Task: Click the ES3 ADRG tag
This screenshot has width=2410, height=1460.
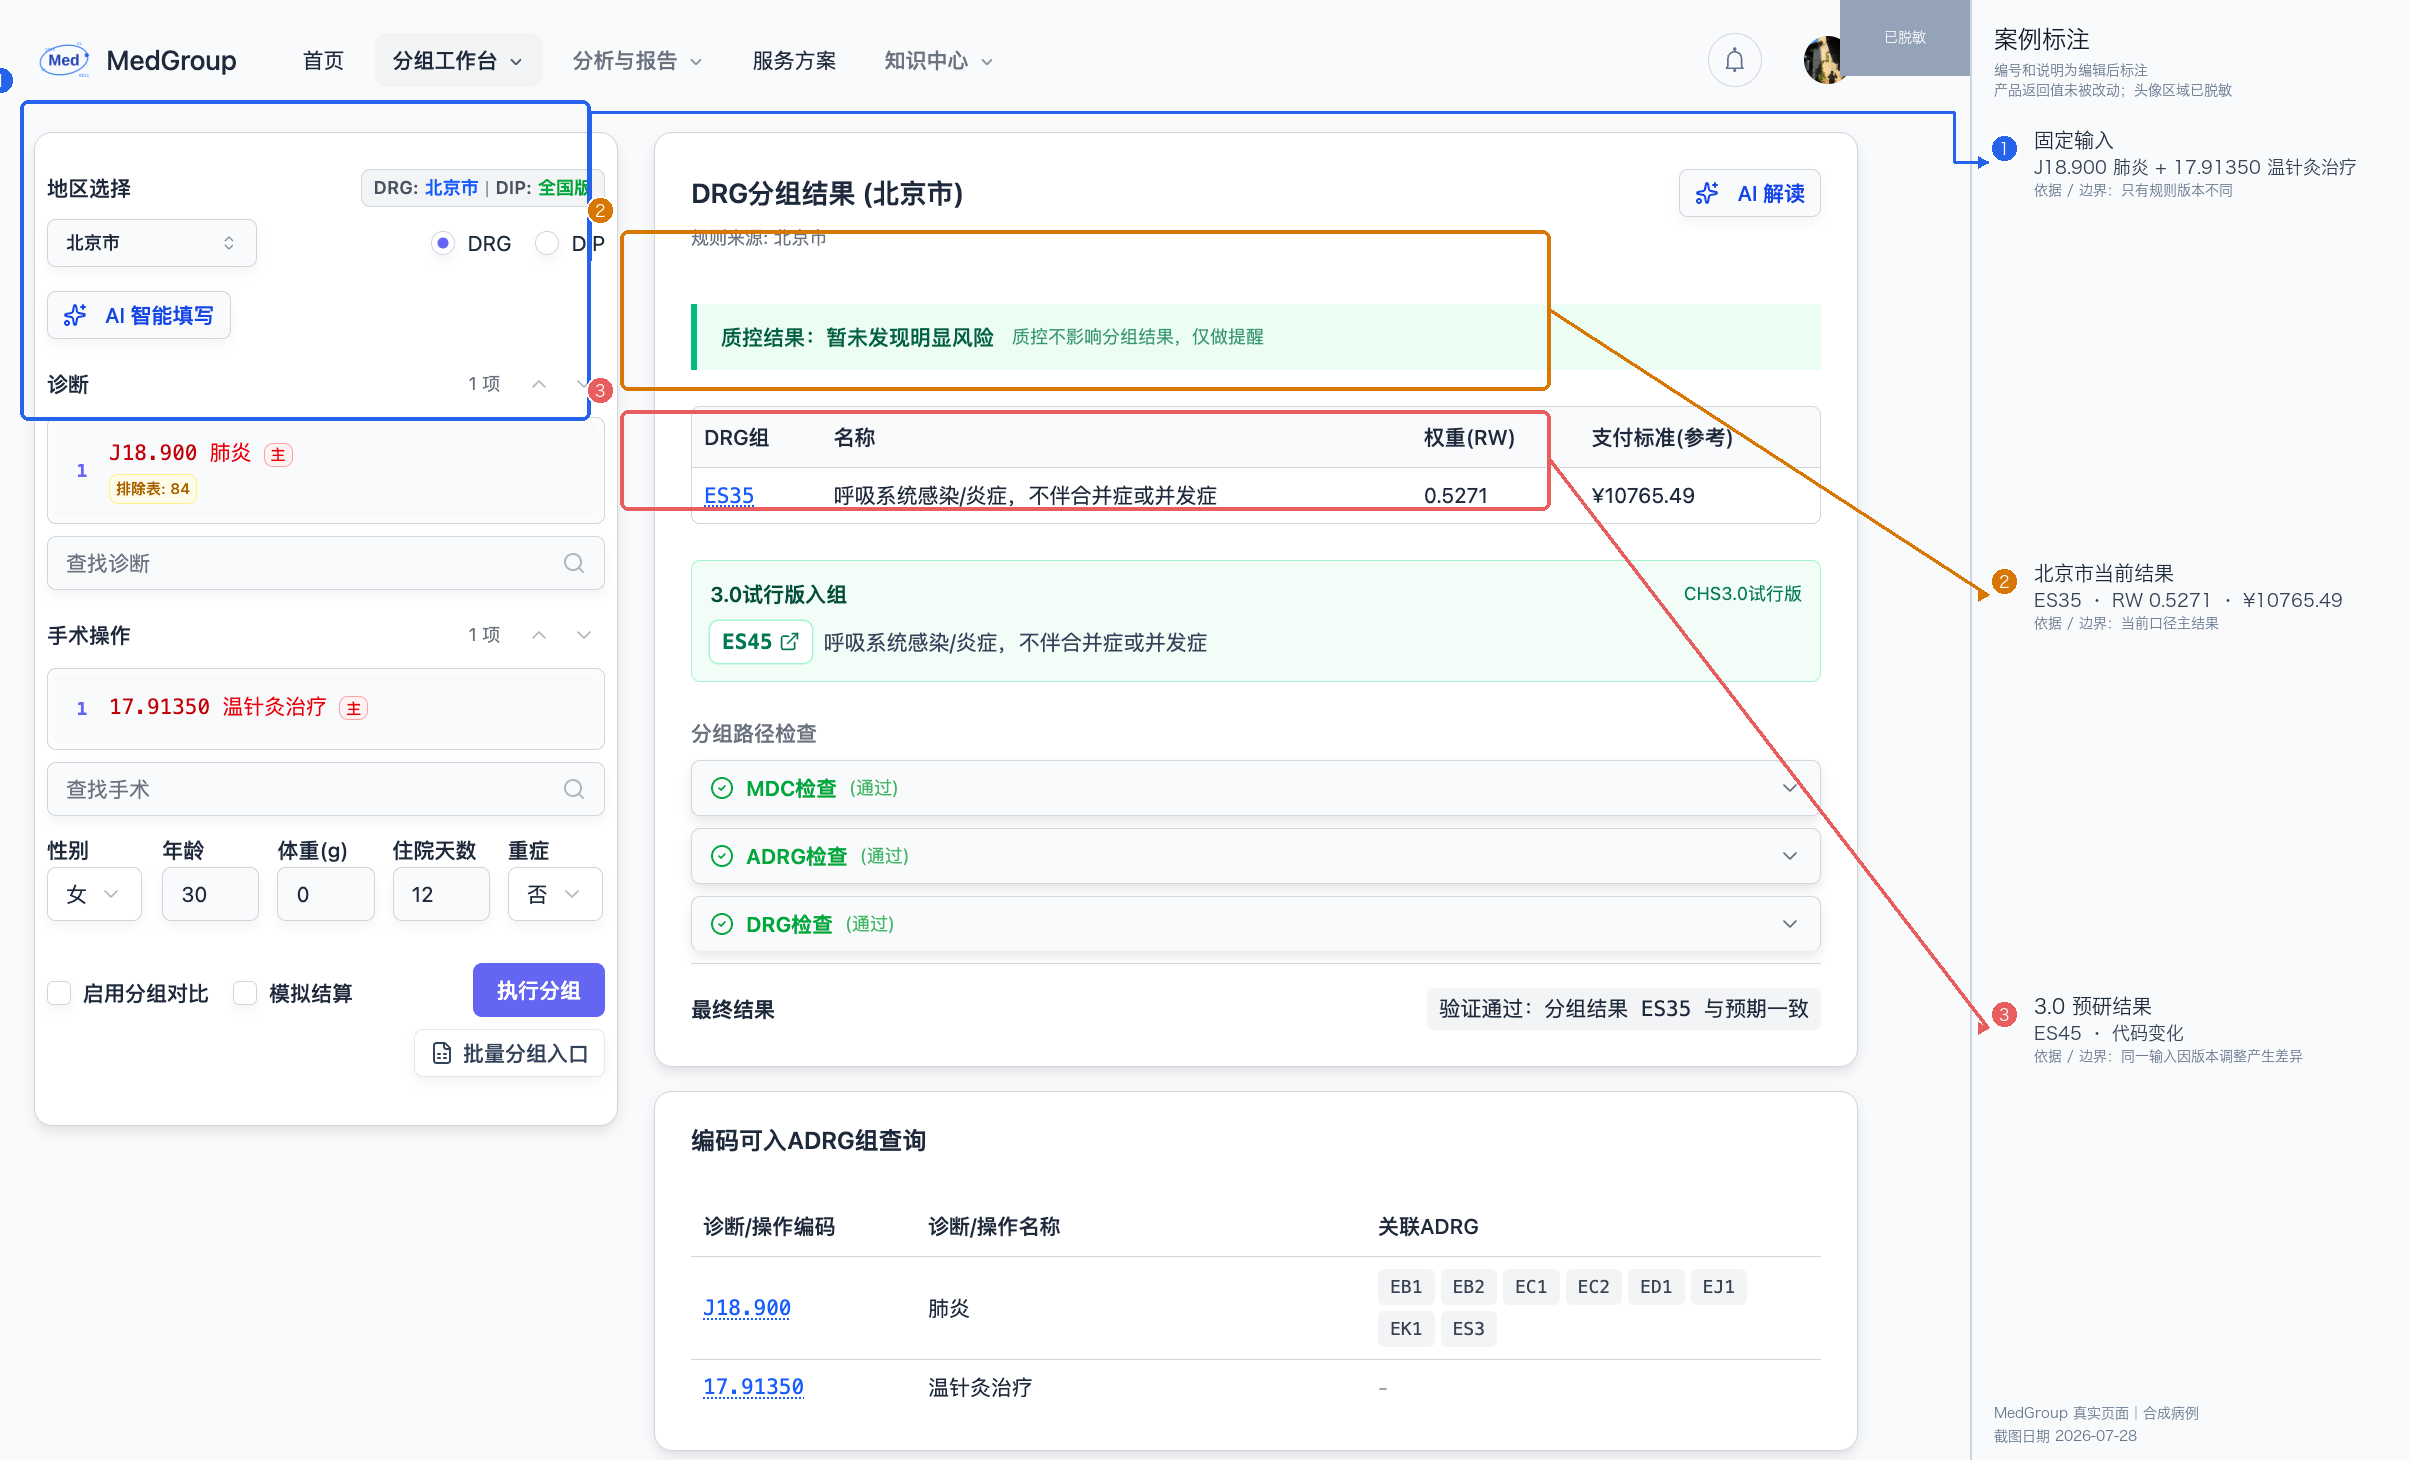Action: coord(1468,1329)
